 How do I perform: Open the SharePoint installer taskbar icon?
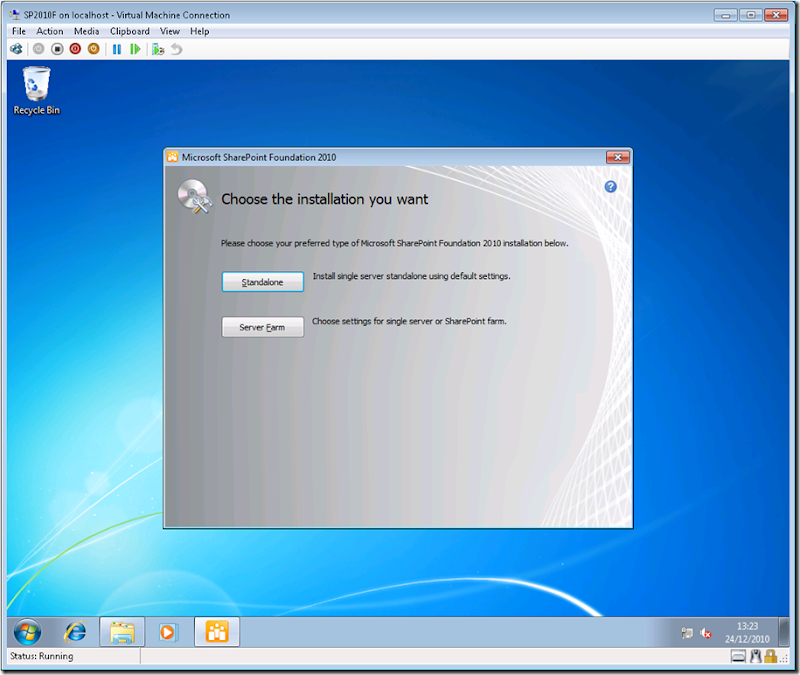tap(216, 632)
